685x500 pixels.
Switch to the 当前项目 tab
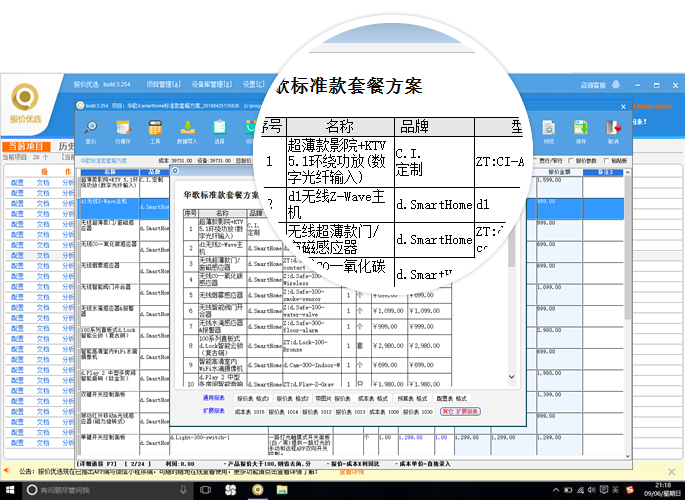pyautogui.click(x=26, y=146)
